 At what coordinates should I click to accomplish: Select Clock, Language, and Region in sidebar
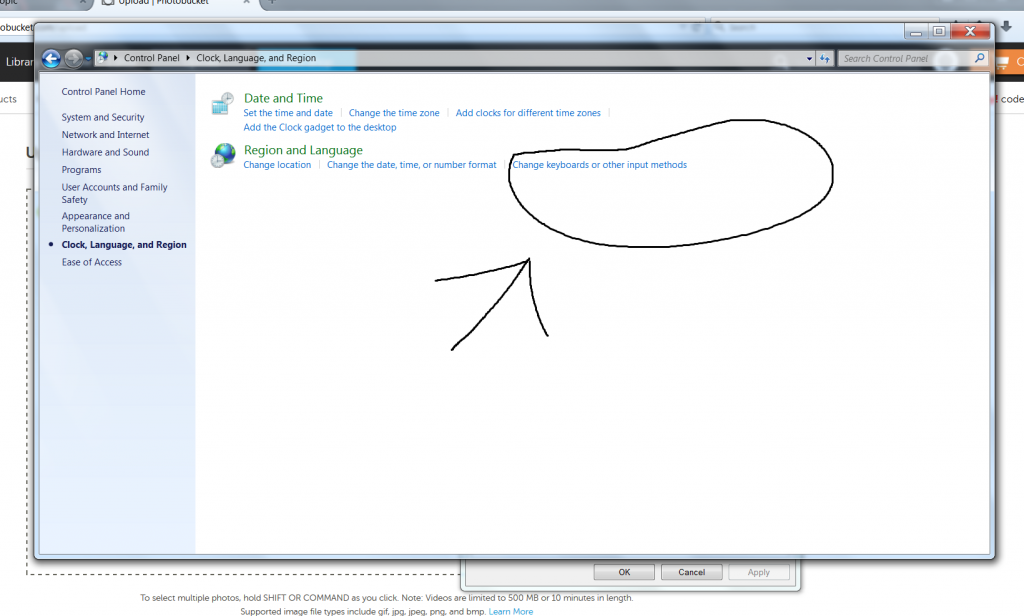[x=124, y=245]
